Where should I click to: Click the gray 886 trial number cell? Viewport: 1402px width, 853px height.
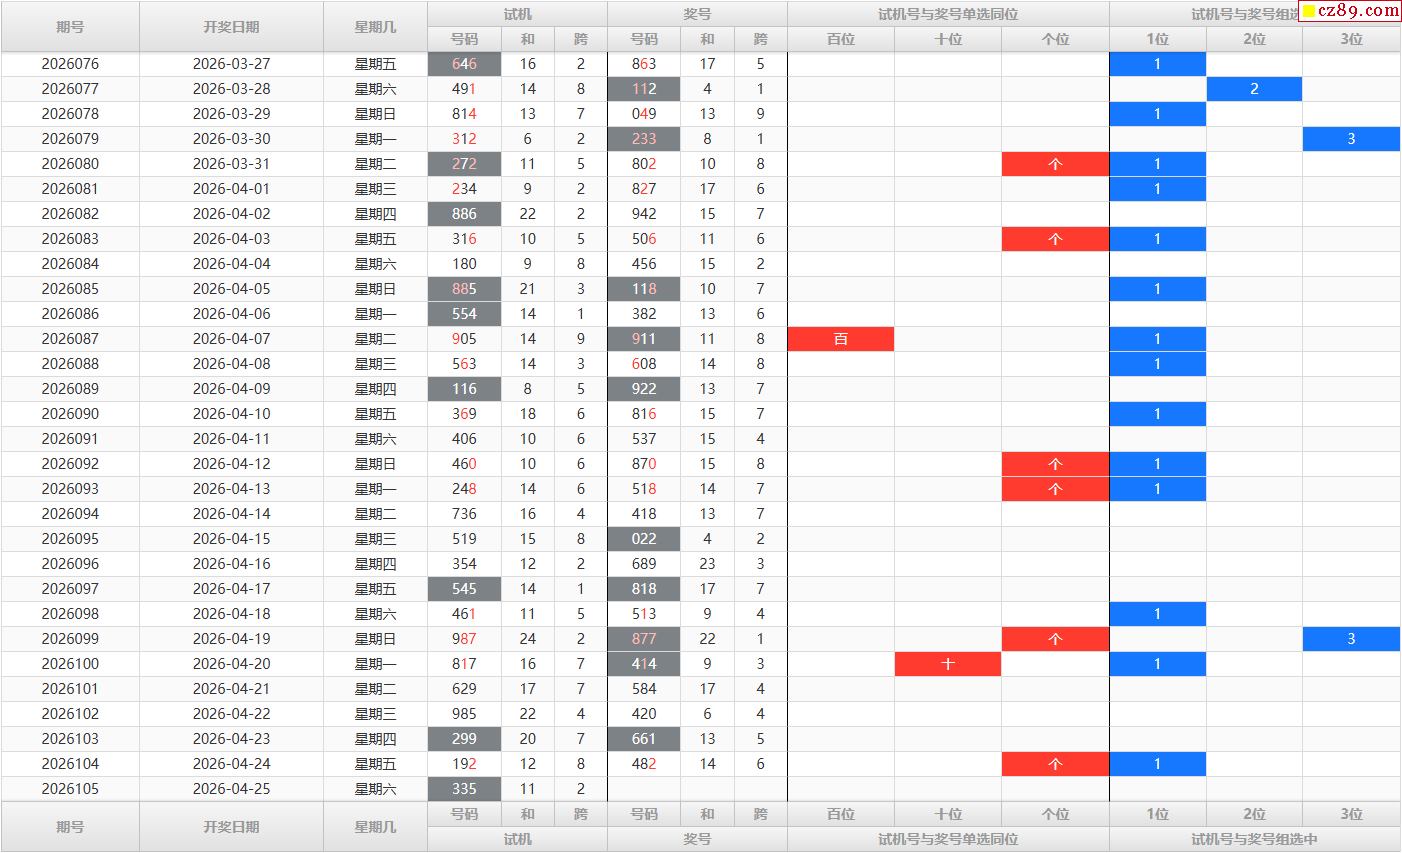pos(464,214)
